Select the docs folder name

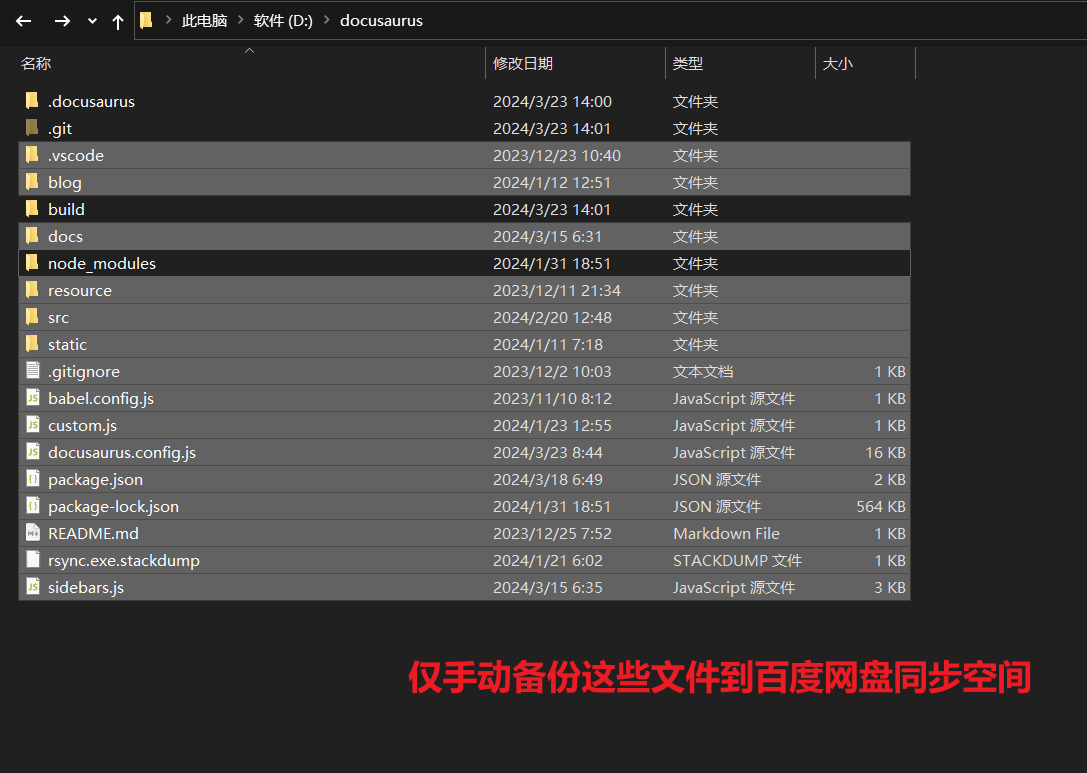tap(66, 236)
